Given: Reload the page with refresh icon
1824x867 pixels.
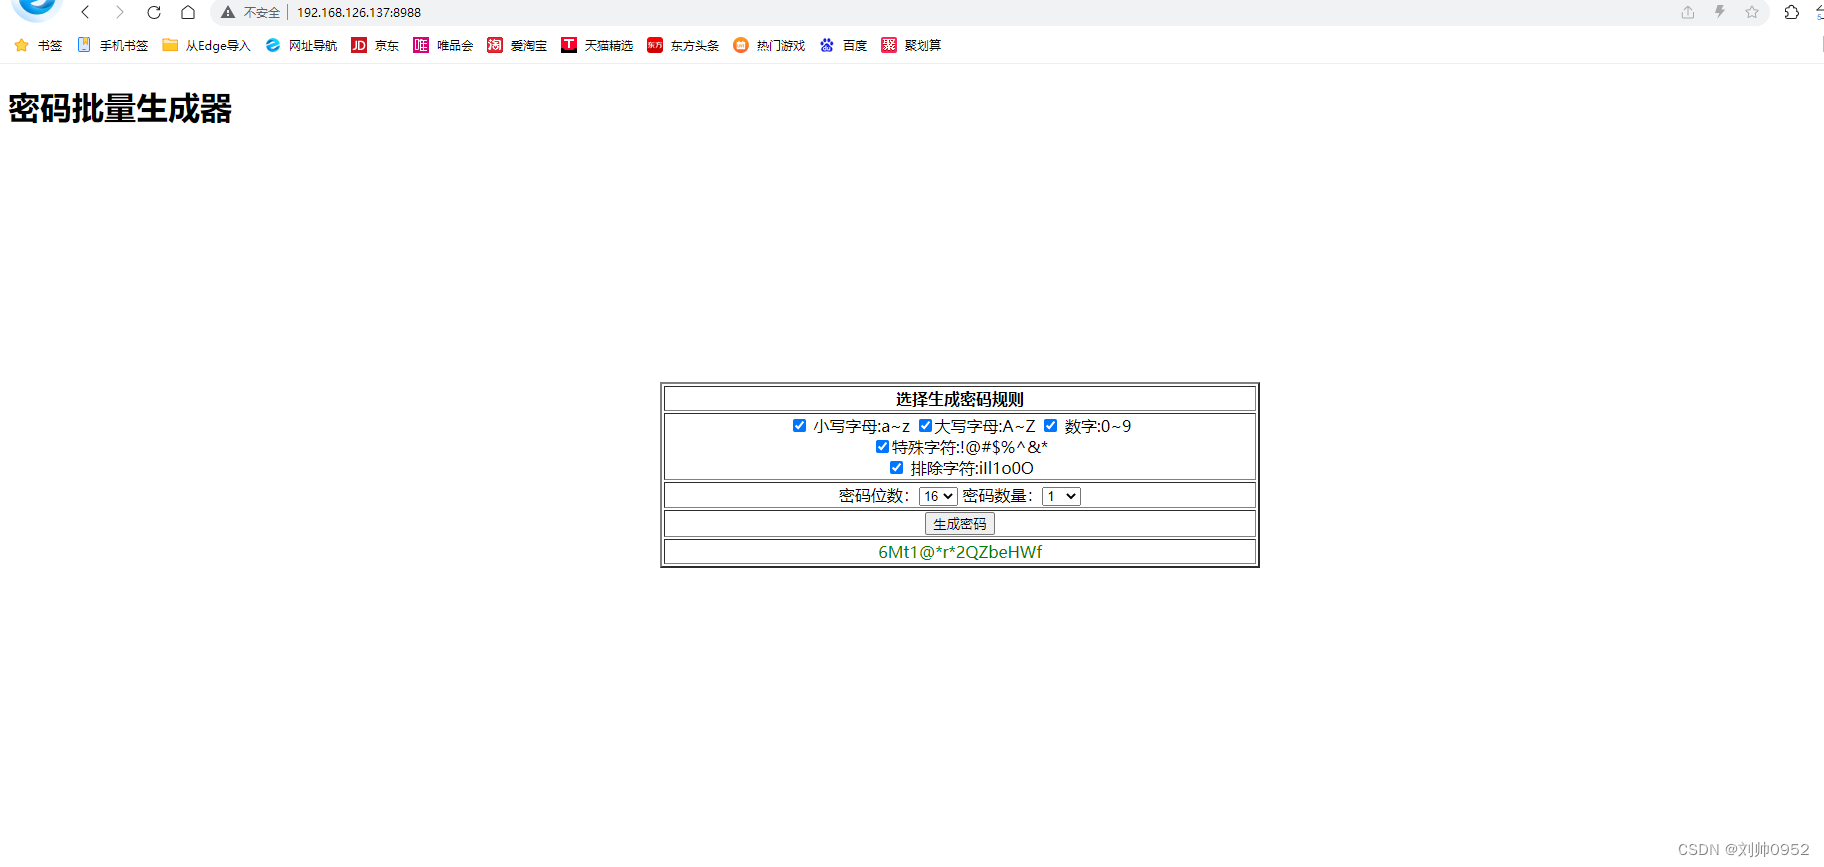Looking at the screenshot, I should (x=154, y=12).
